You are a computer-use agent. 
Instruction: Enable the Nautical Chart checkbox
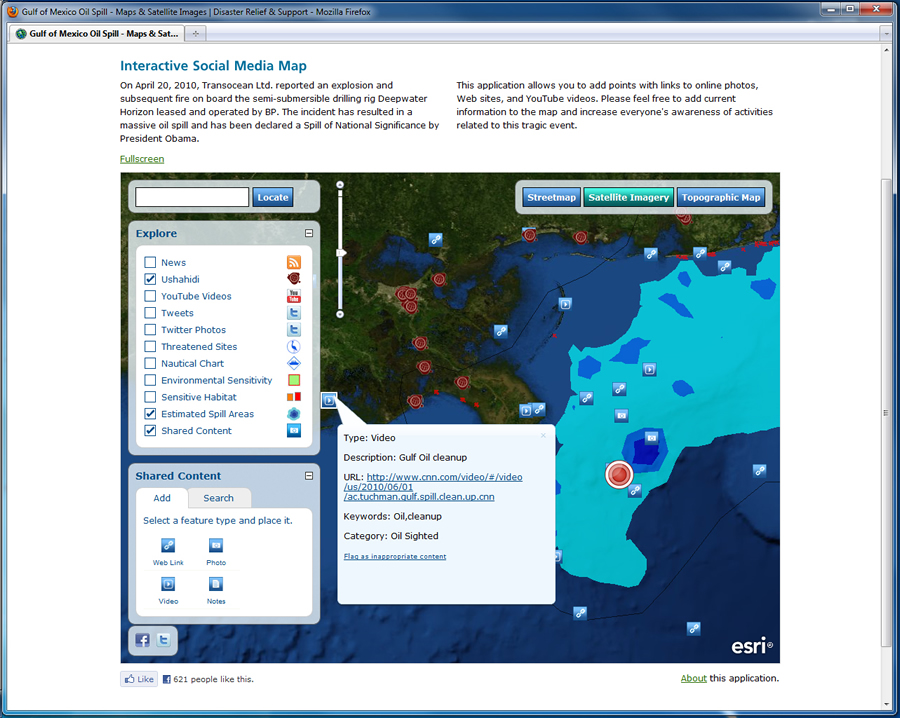[x=150, y=363]
